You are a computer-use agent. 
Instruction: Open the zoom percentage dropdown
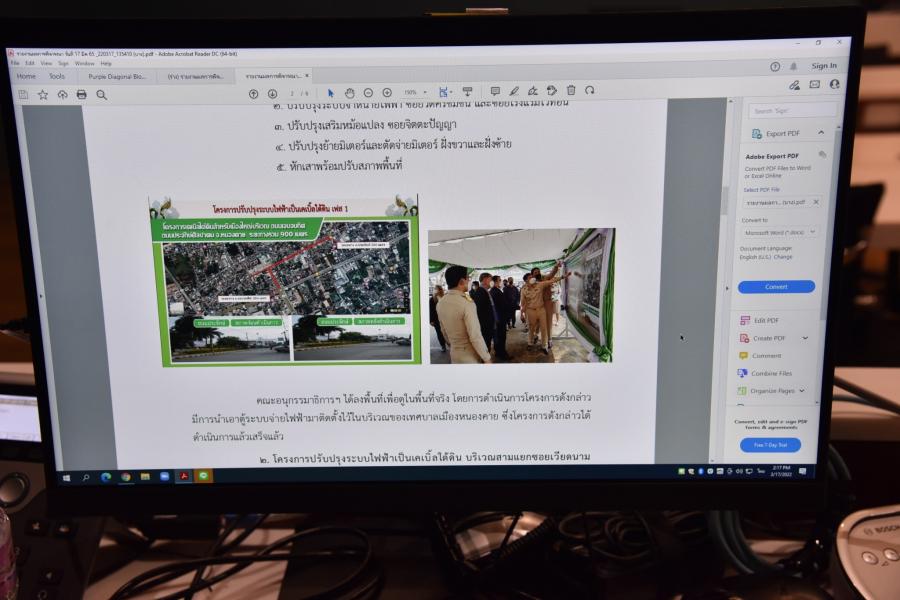416,92
